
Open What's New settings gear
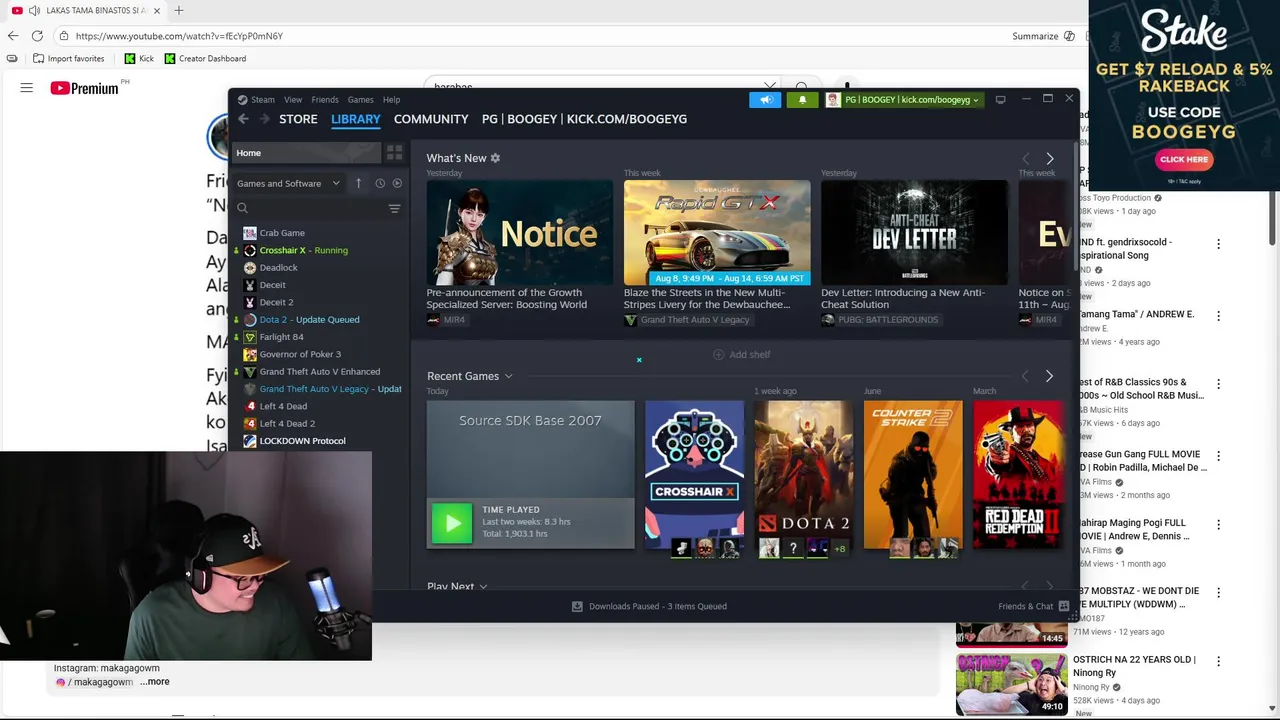(495, 158)
